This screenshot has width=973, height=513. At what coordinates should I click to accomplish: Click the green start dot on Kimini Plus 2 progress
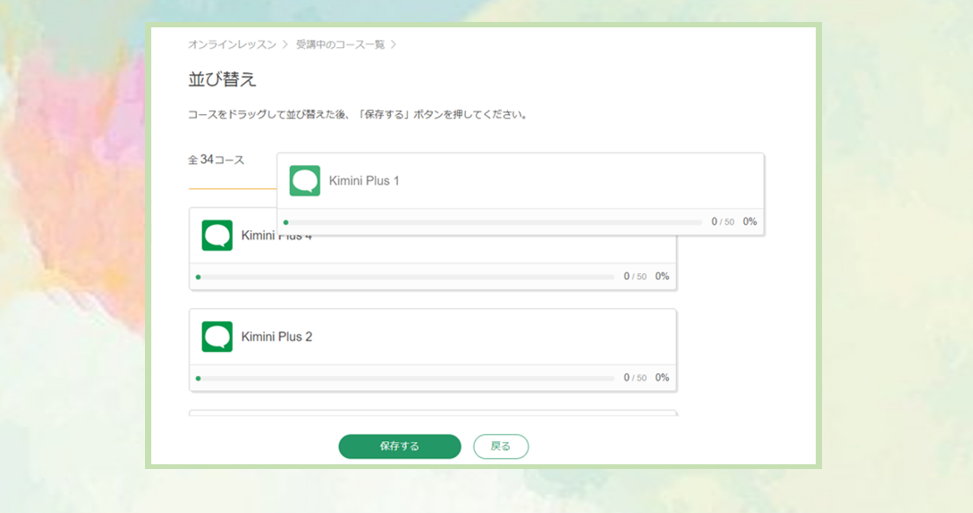pyautogui.click(x=198, y=378)
